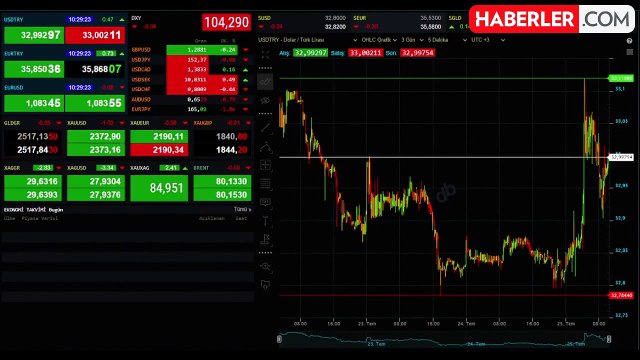Image resolution: width=640 pixels, height=360 pixels.
Task: Click the Satış value 33,00211 above chart
Action: click(x=365, y=53)
